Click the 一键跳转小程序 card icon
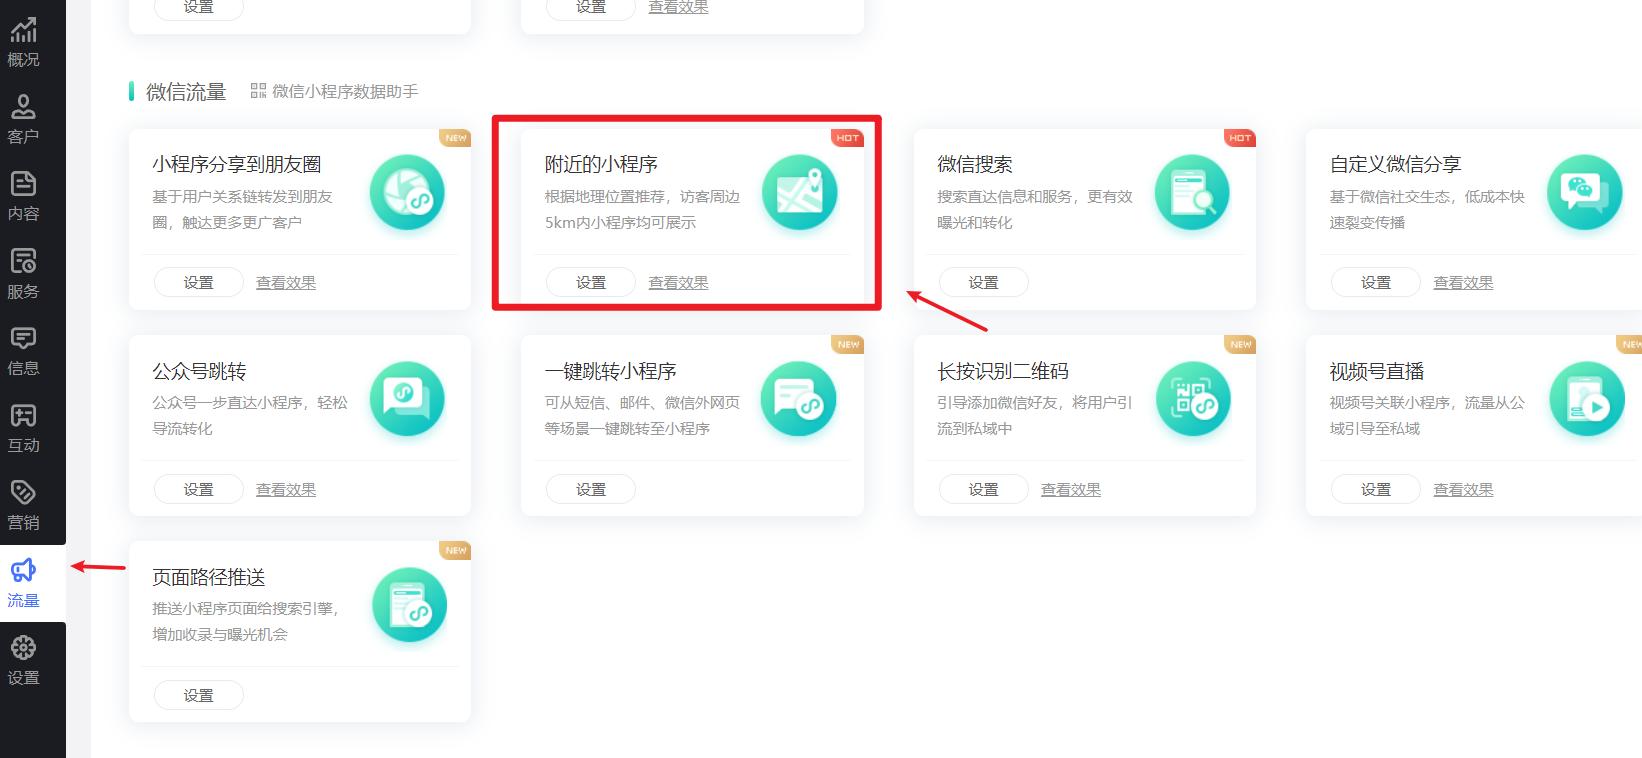Image resolution: width=1642 pixels, height=758 pixels. [799, 399]
